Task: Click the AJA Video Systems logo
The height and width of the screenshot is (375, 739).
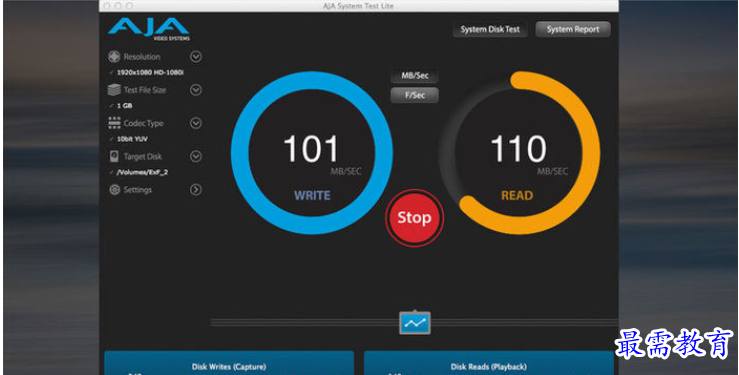Action: pyautogui.click(x=149, y=29)
